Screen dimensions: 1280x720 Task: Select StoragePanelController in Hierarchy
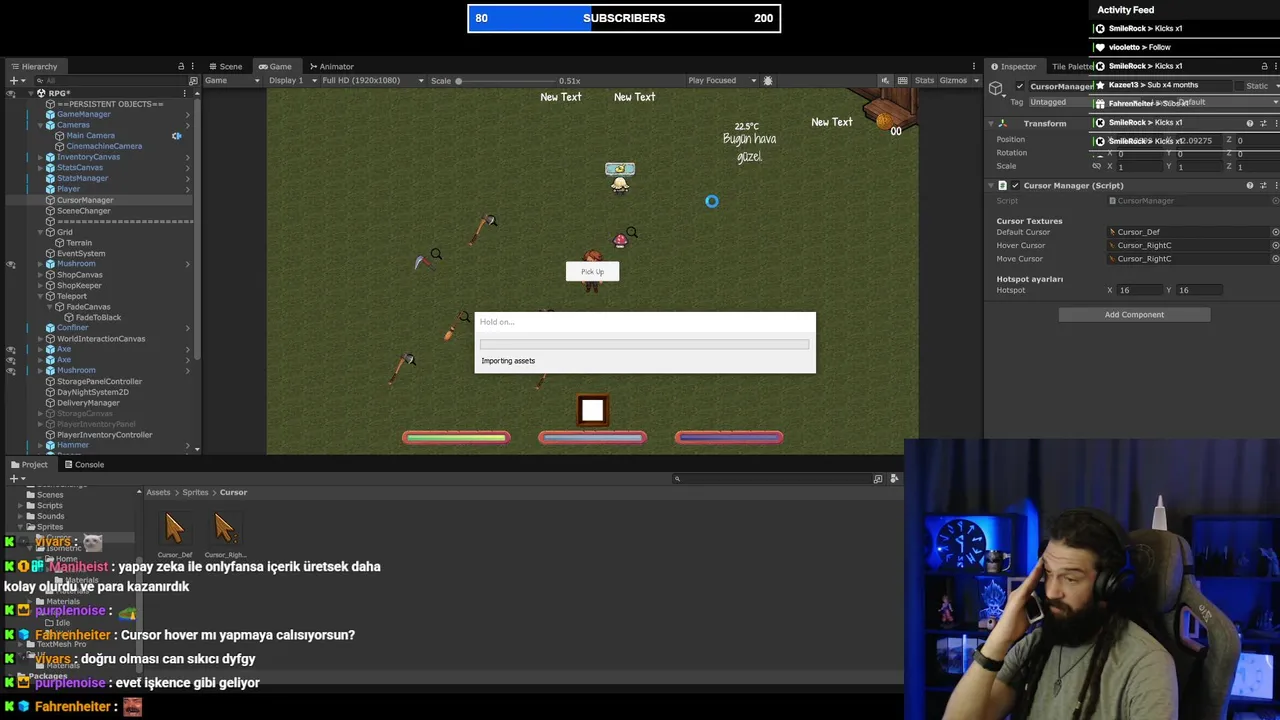(99, 381)
